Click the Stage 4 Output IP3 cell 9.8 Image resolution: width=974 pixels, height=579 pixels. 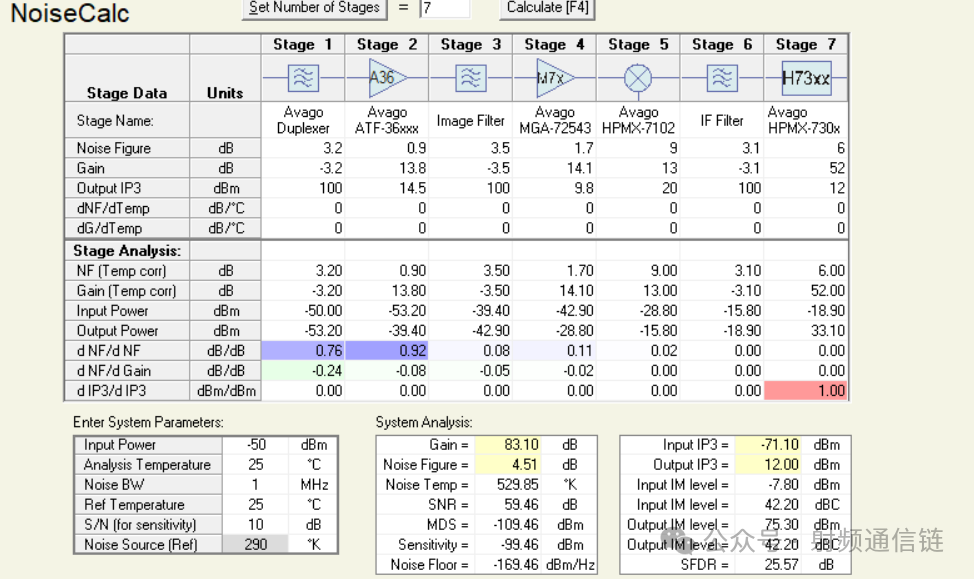click(x=555, y=188)
